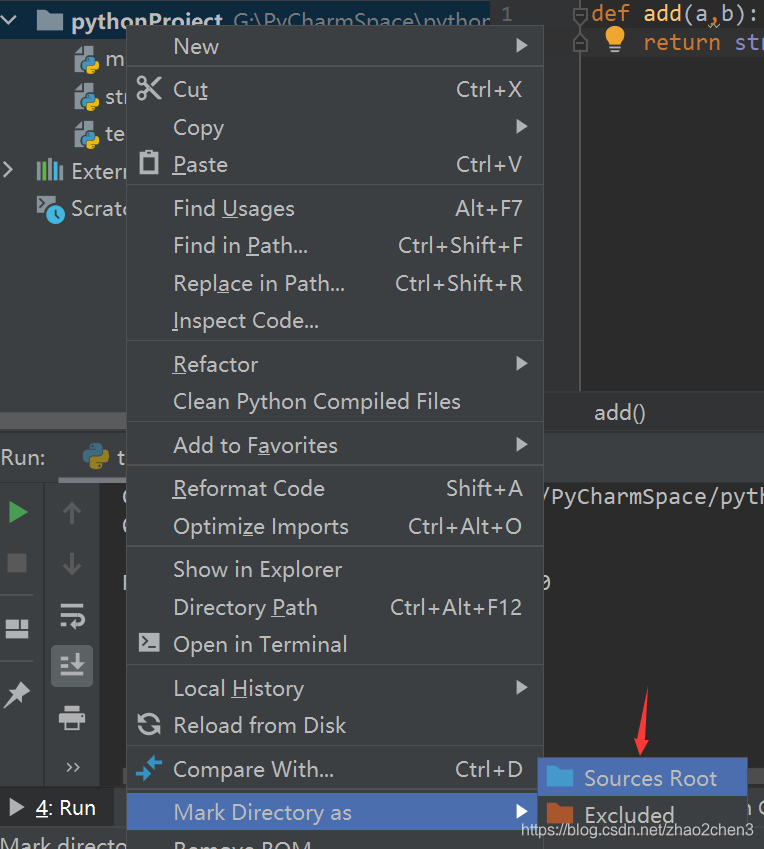This screenshot has height=849, width=764.
Task: Open the Copy submenu
Action: (x=335, y=127)
